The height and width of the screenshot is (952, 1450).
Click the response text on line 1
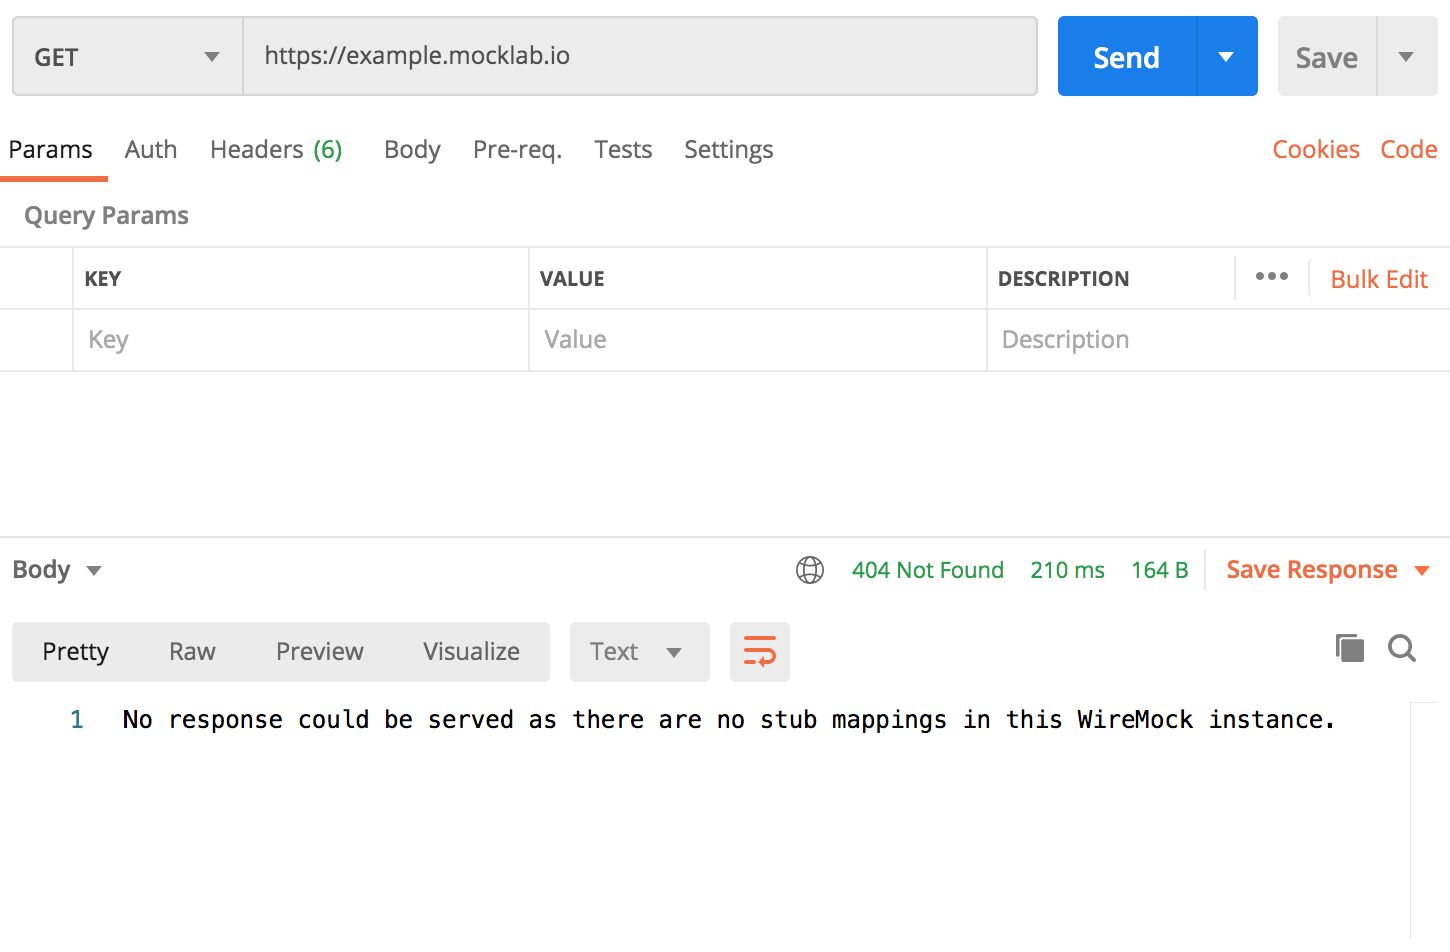(x=729, y=720)
